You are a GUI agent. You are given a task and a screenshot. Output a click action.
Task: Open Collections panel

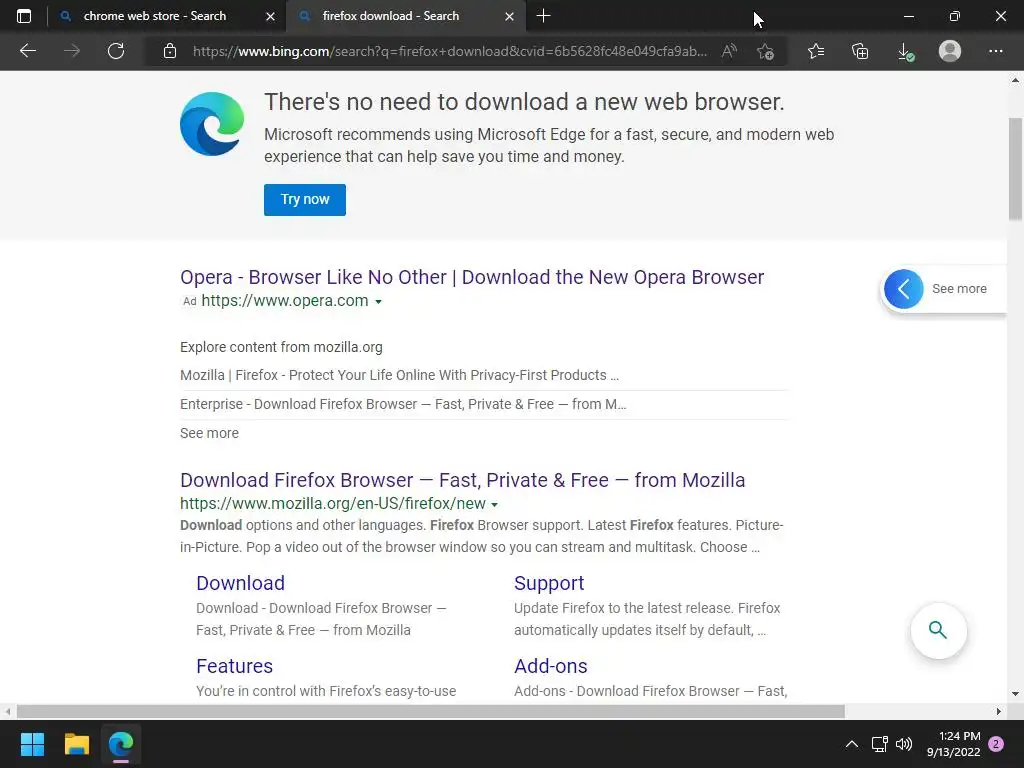861,51
